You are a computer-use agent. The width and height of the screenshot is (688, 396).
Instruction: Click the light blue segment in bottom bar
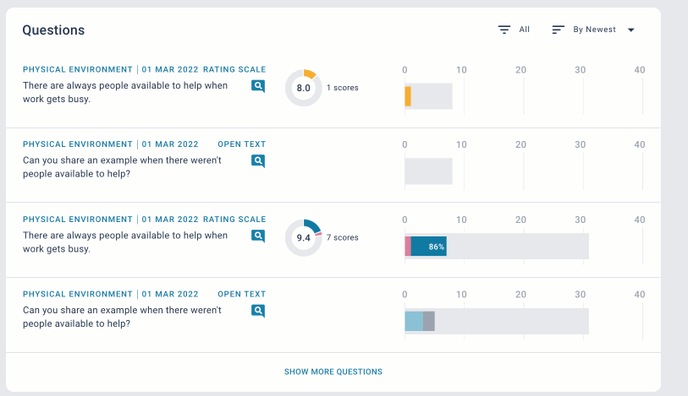tap(414, 321)
